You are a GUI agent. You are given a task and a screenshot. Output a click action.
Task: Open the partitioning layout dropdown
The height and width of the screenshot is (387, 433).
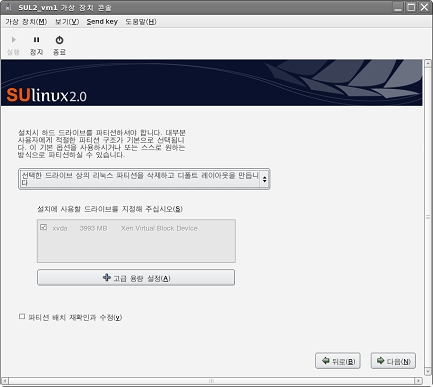[x=144, y=179]
